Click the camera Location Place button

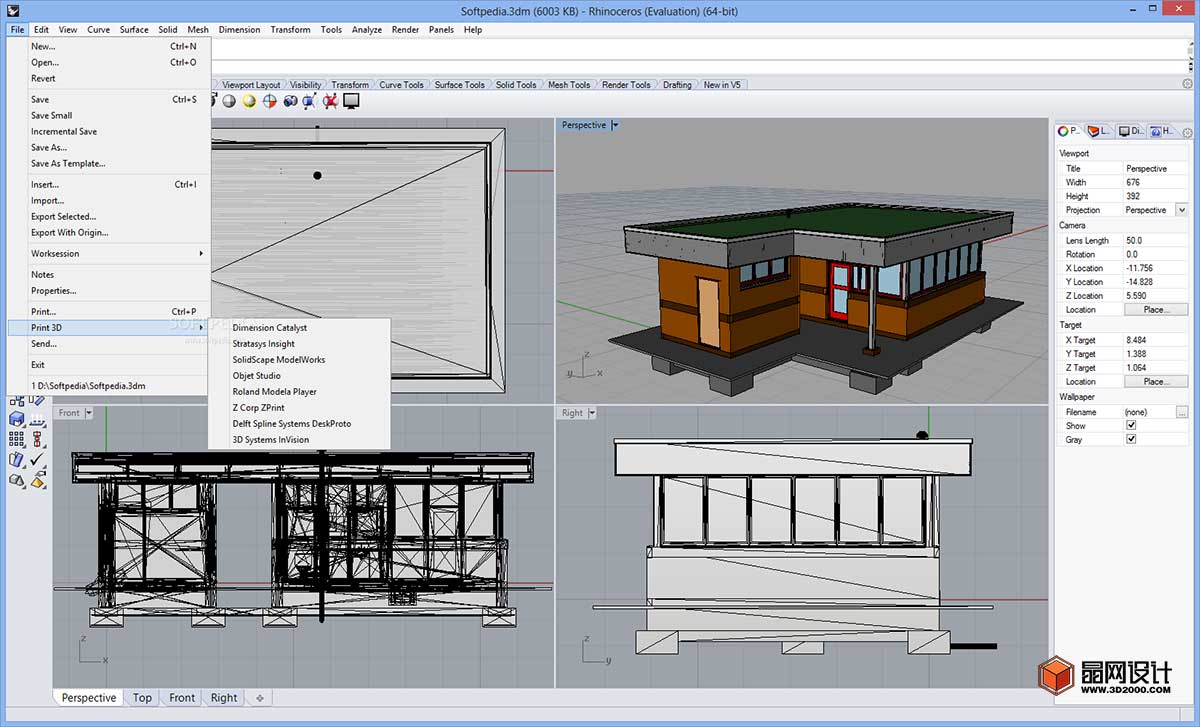[x=1156, y=309]
